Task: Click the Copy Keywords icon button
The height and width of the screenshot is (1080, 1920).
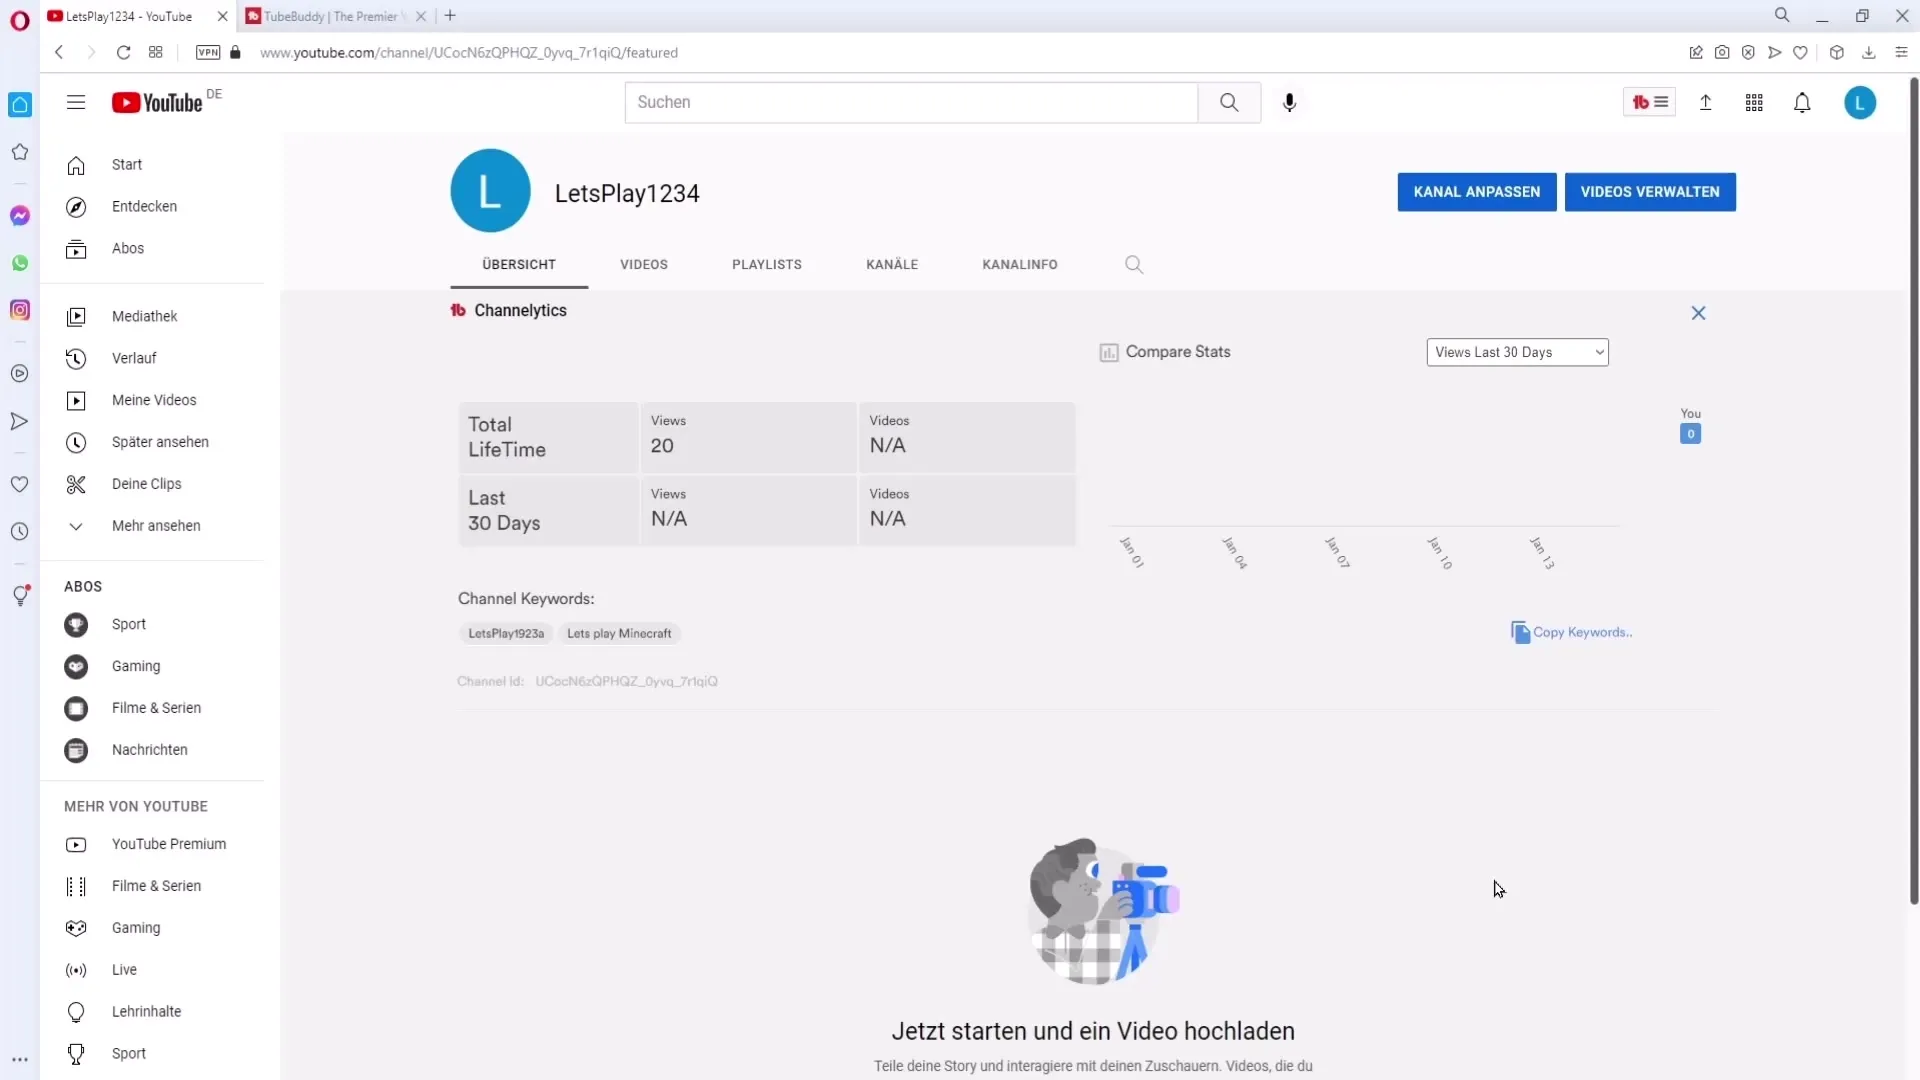Action: coord(1519,632)
